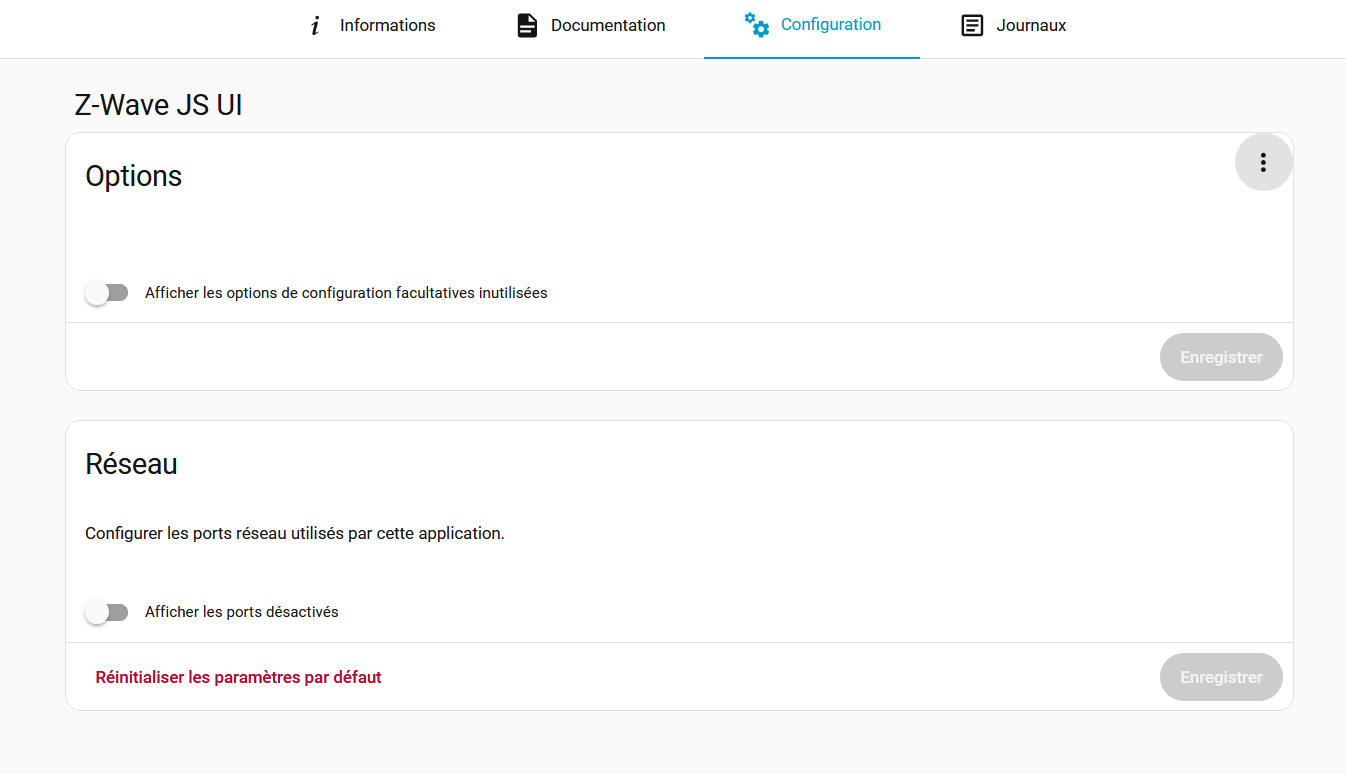
Task: Switch to the Informations tab
Action: tap(387, 26)
